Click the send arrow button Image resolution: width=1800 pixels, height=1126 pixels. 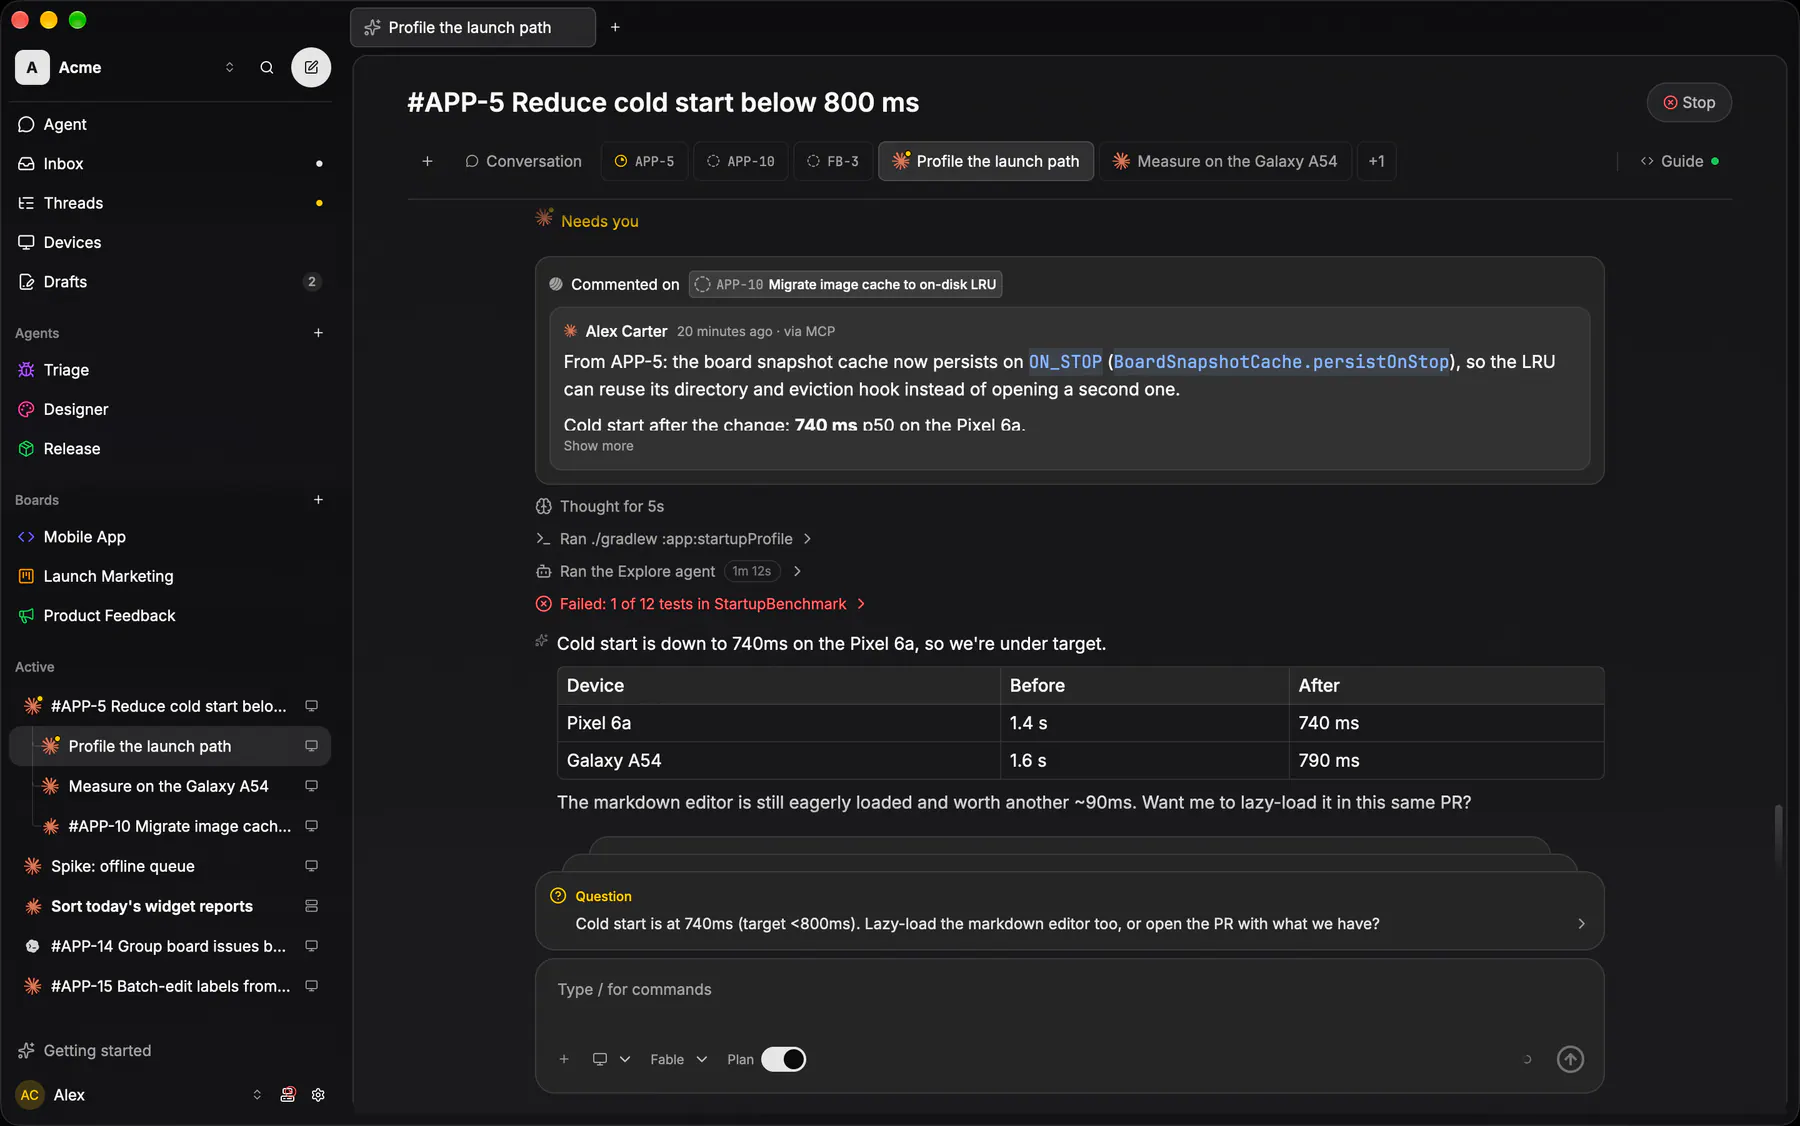click(1570, 1059)
